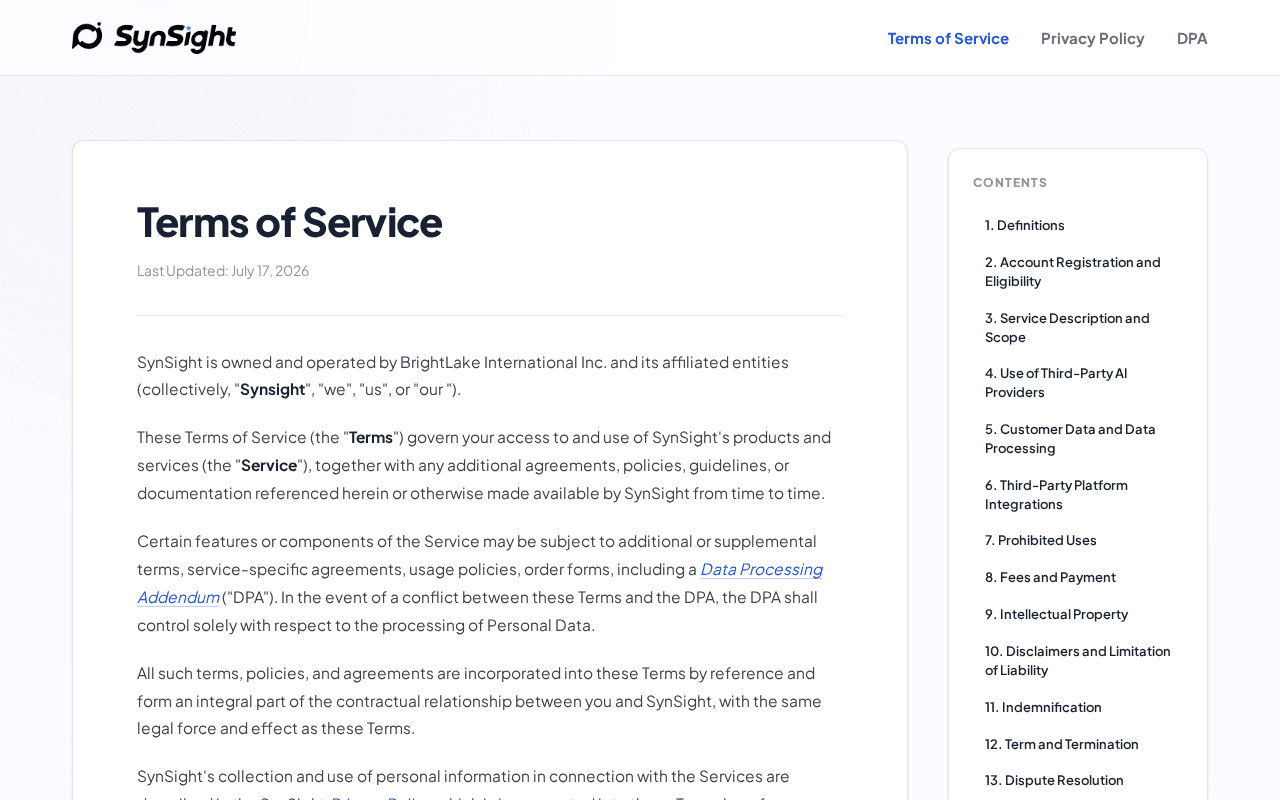Click the bold "Service" defined term
This screenshot has width=1280, height=800.
click(x=269, y=465)
